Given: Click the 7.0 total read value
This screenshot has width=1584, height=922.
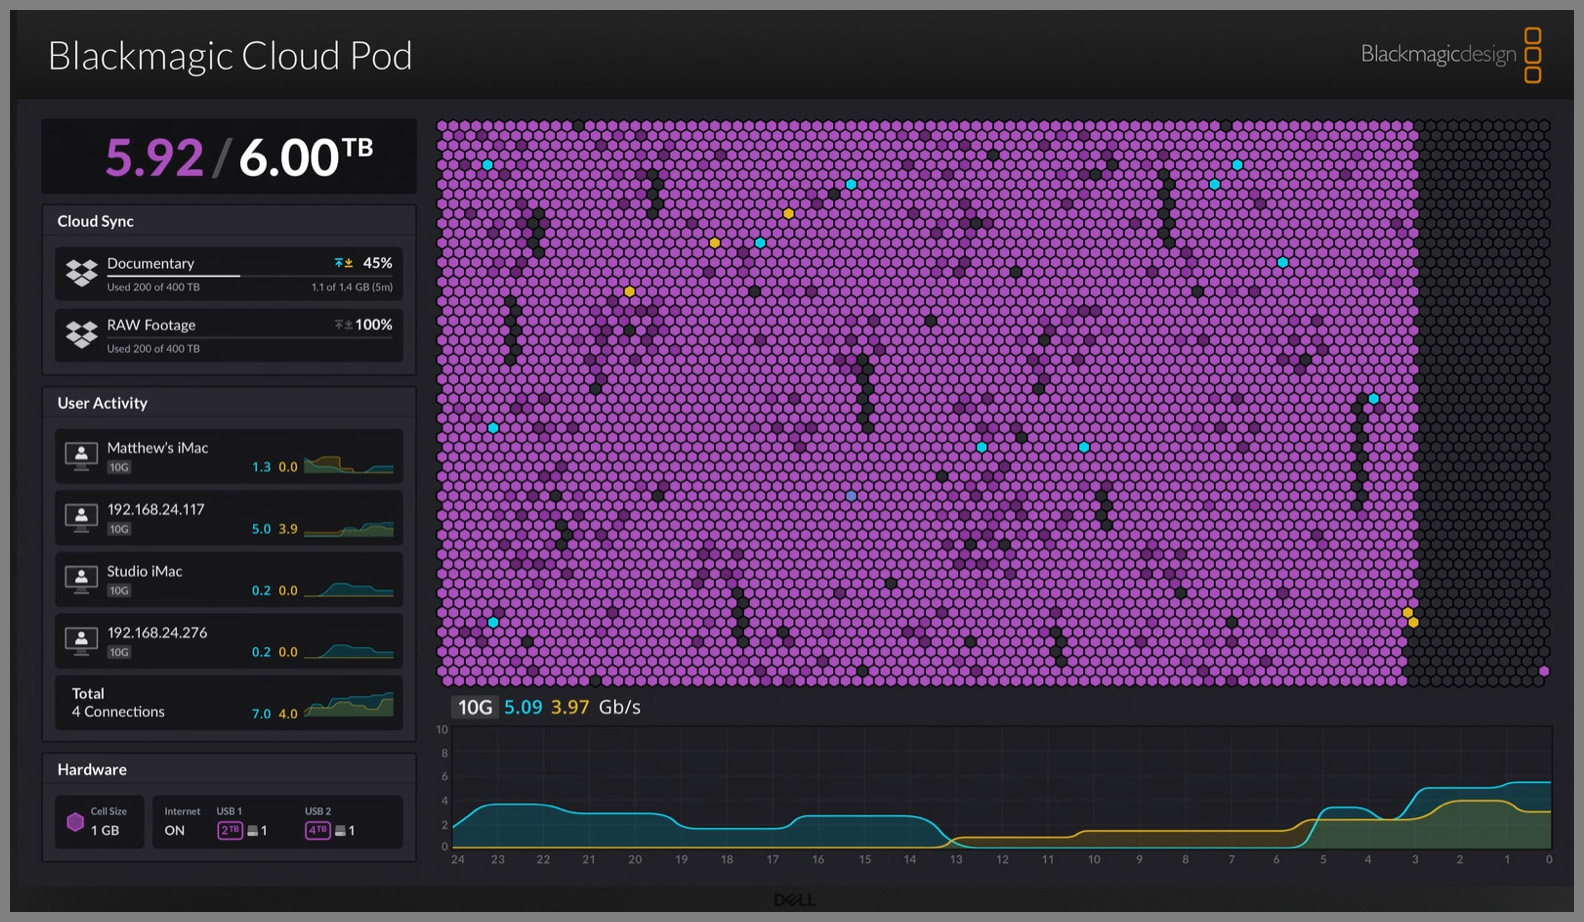Looking at the screenshot, I should (261, 714).
